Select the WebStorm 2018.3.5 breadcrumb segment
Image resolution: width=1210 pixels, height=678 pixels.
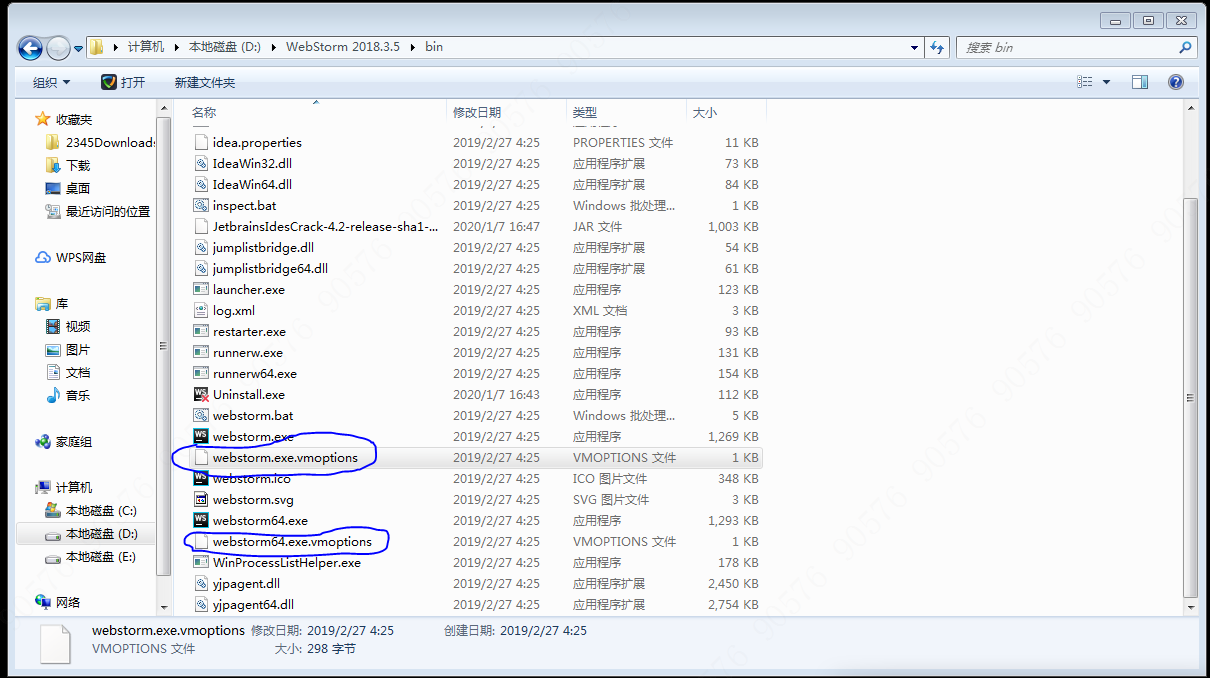[x=342, y=47]
